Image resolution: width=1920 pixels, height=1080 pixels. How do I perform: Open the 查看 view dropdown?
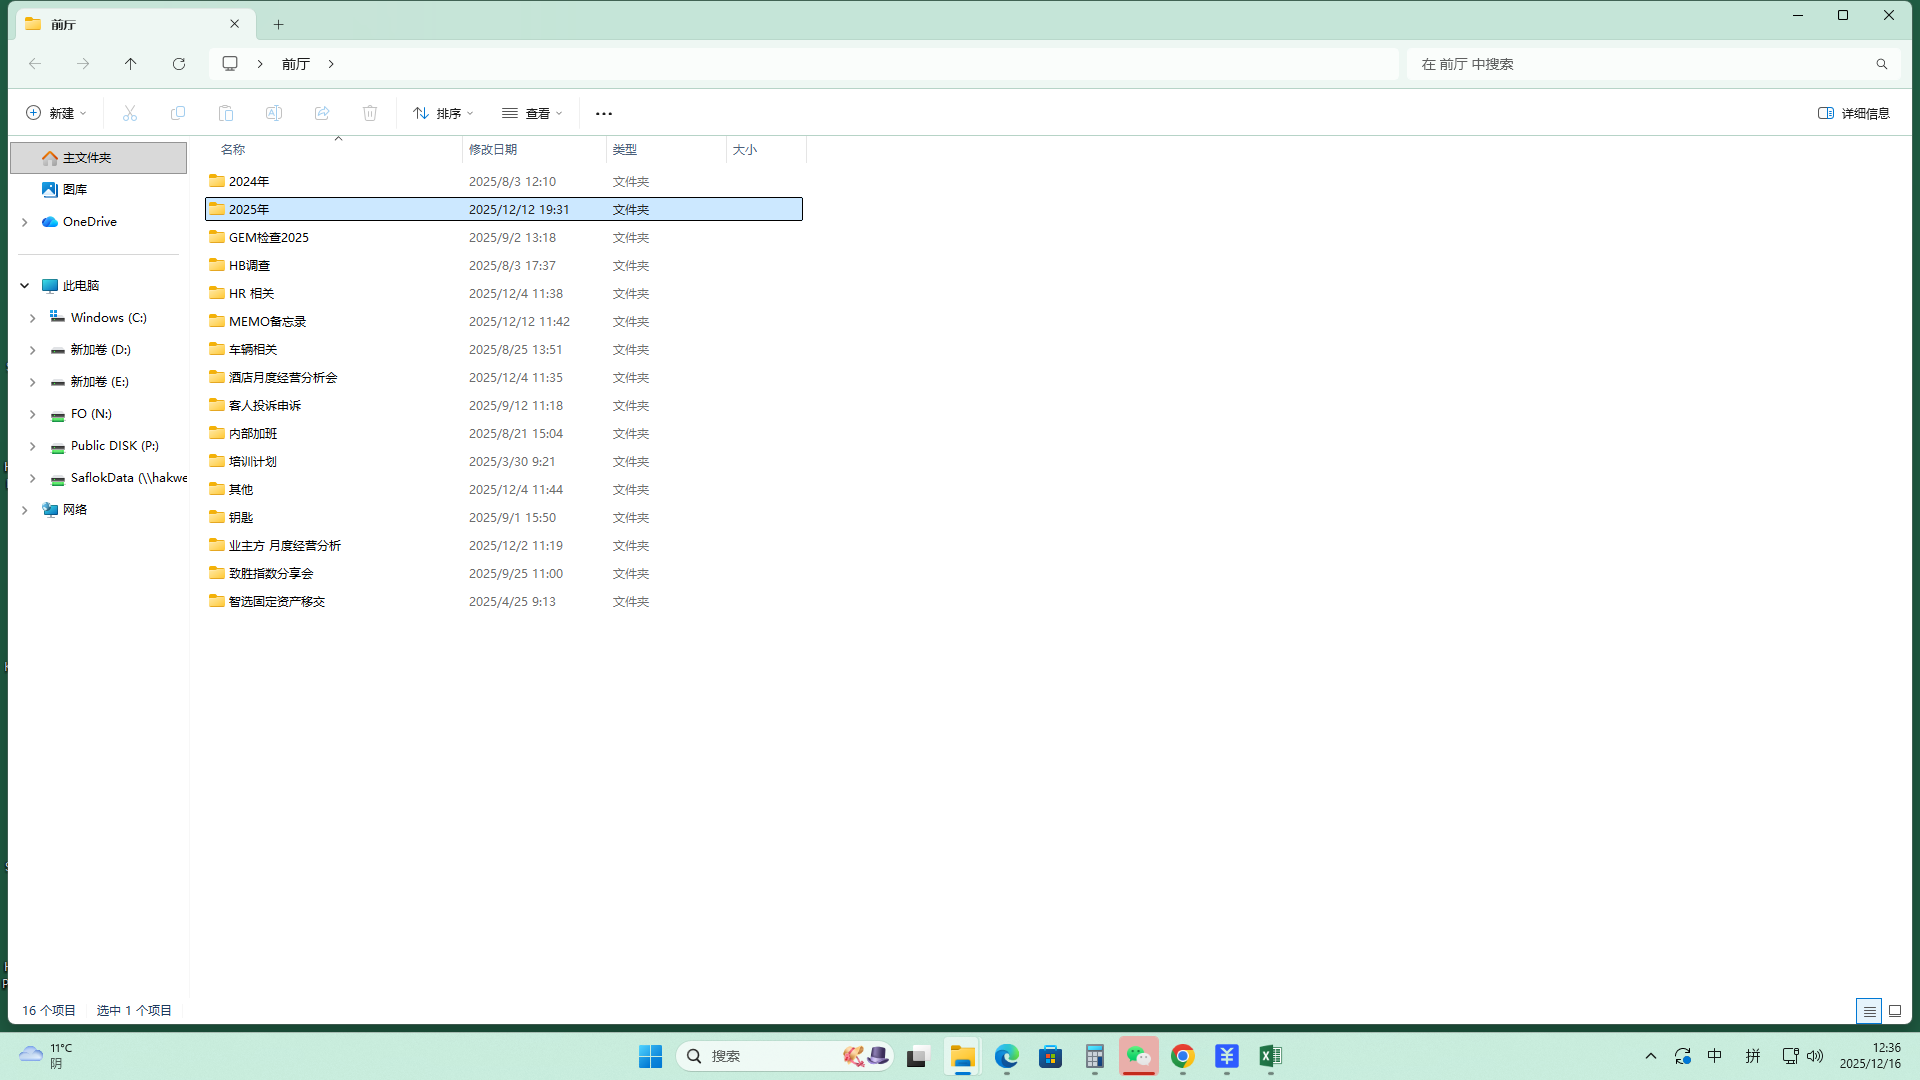point(532,113)
